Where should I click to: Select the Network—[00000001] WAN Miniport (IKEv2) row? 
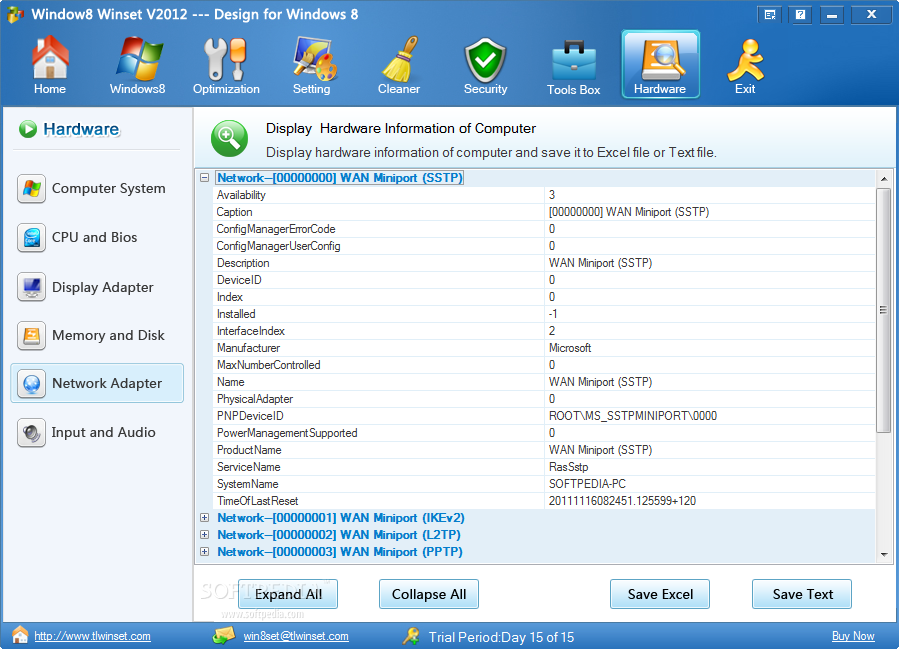[x=341, y=518]
